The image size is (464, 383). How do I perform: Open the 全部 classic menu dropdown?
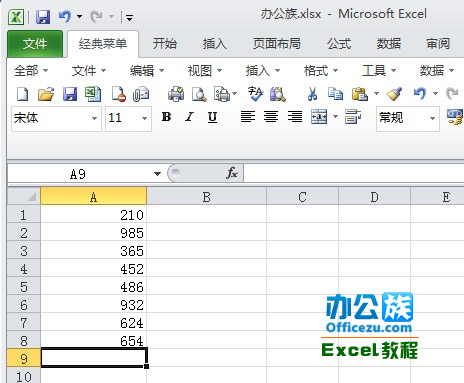(31, 71)
